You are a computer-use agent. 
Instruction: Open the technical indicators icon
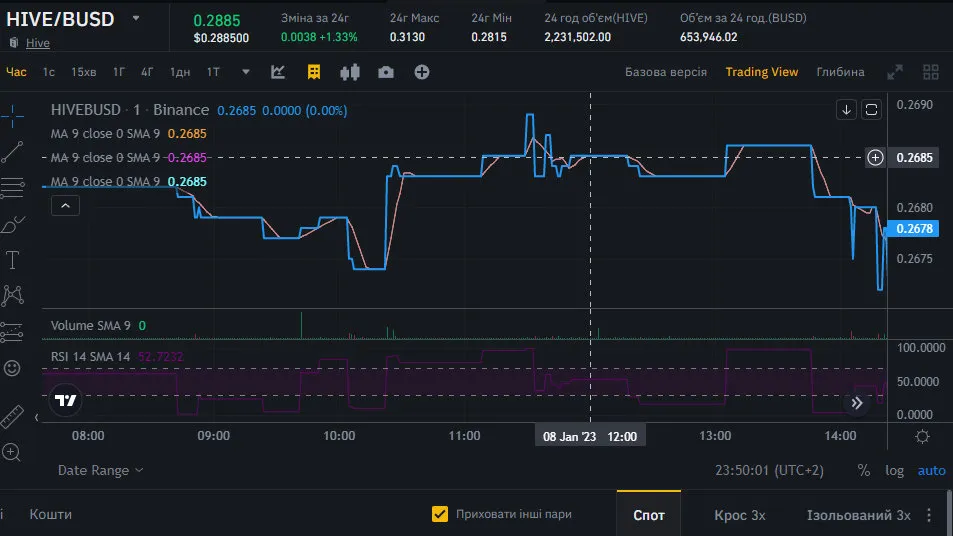point(278,72)
